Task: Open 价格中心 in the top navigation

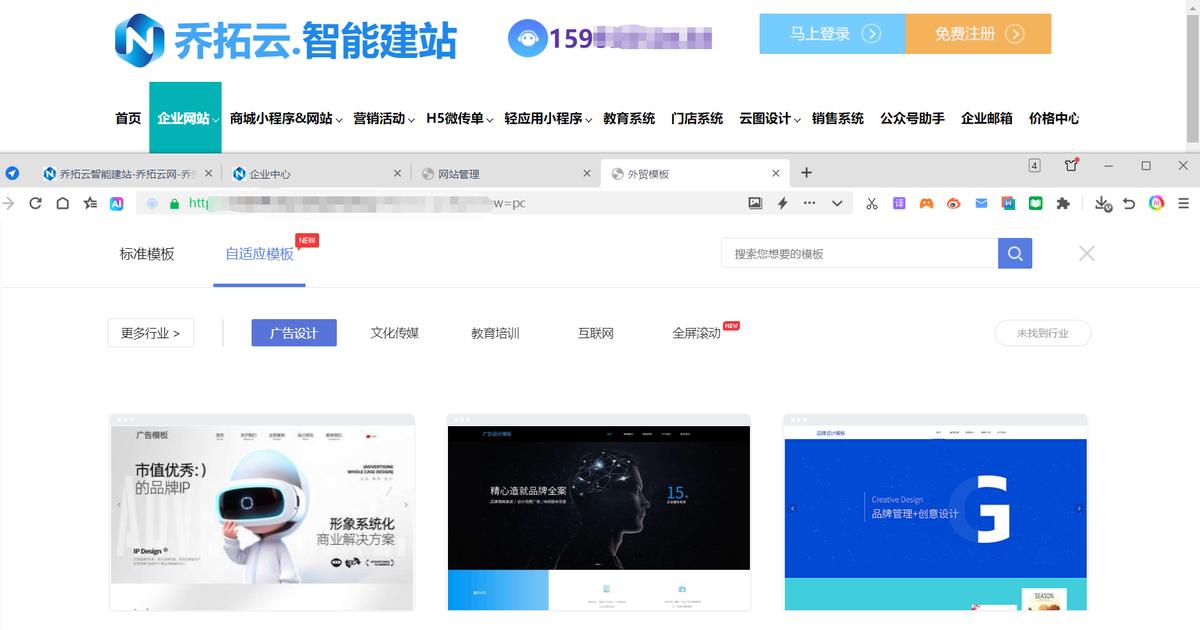Action: click(x=1054, y=118)
